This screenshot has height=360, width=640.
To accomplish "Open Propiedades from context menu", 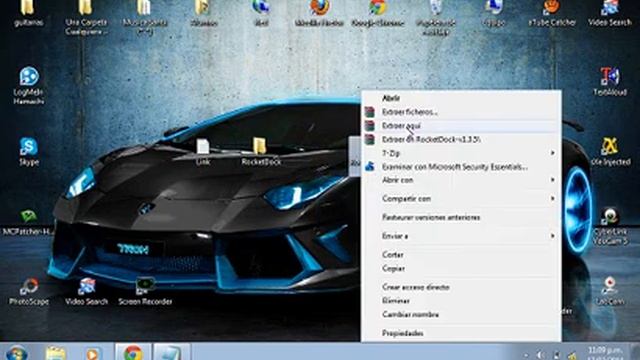I will tap(461, 333).
